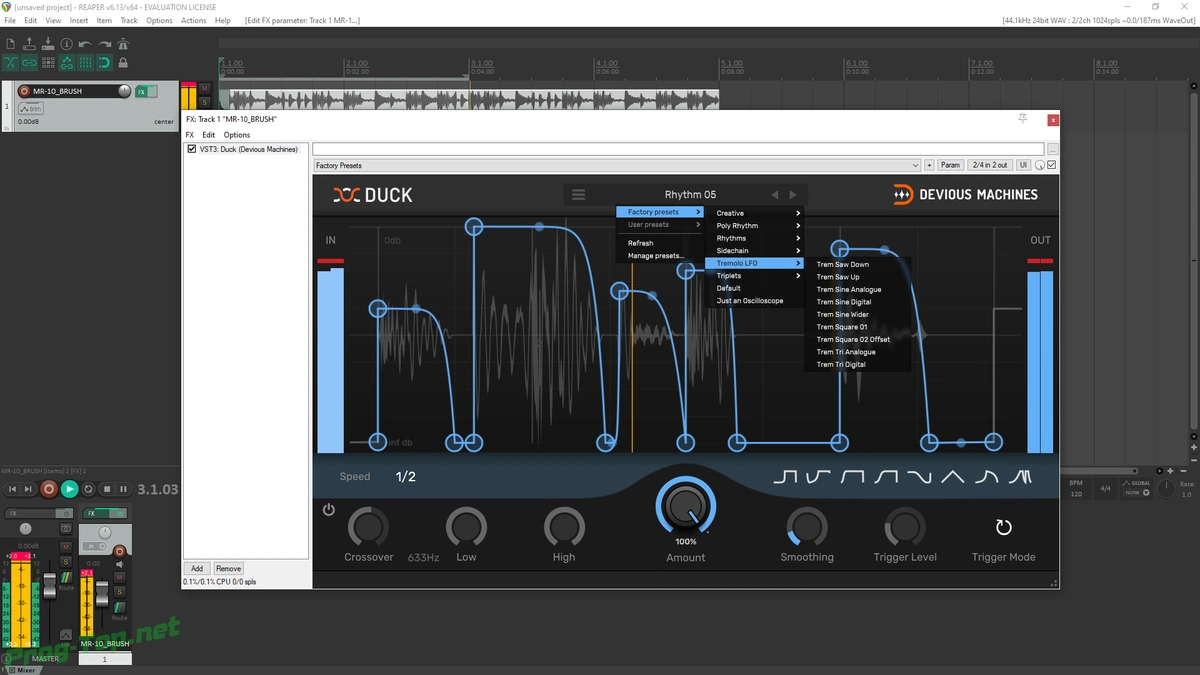This screenshot has width=1200, height=675.
Task: Open Factory Presets combo box dropdown
Action: (616, 165)
